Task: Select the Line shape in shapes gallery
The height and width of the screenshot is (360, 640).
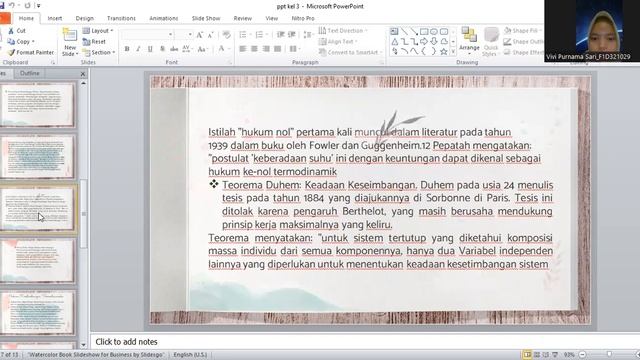Action: pyautogui.click(x=404, y=31)
